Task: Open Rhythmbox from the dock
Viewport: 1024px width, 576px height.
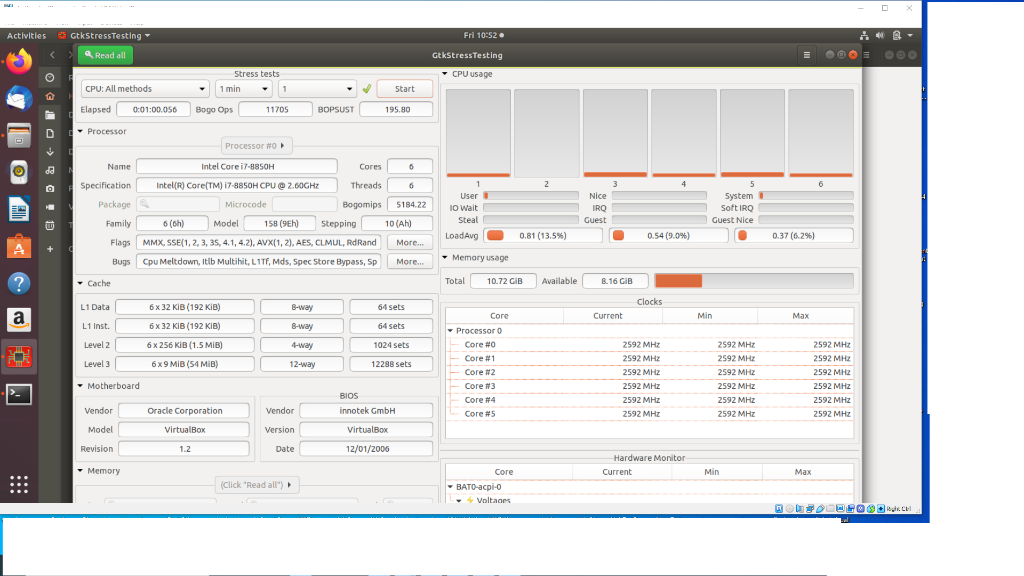Action: point(19,172)
